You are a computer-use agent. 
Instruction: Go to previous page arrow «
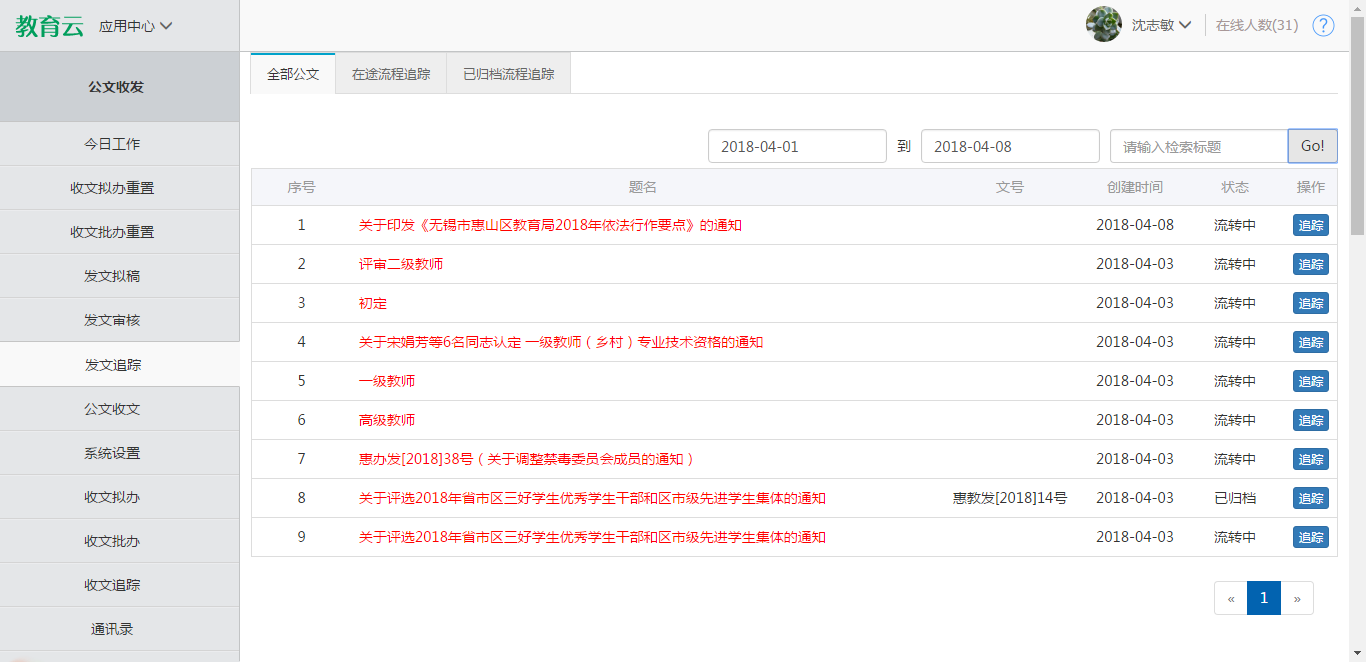pos(1231,598)
